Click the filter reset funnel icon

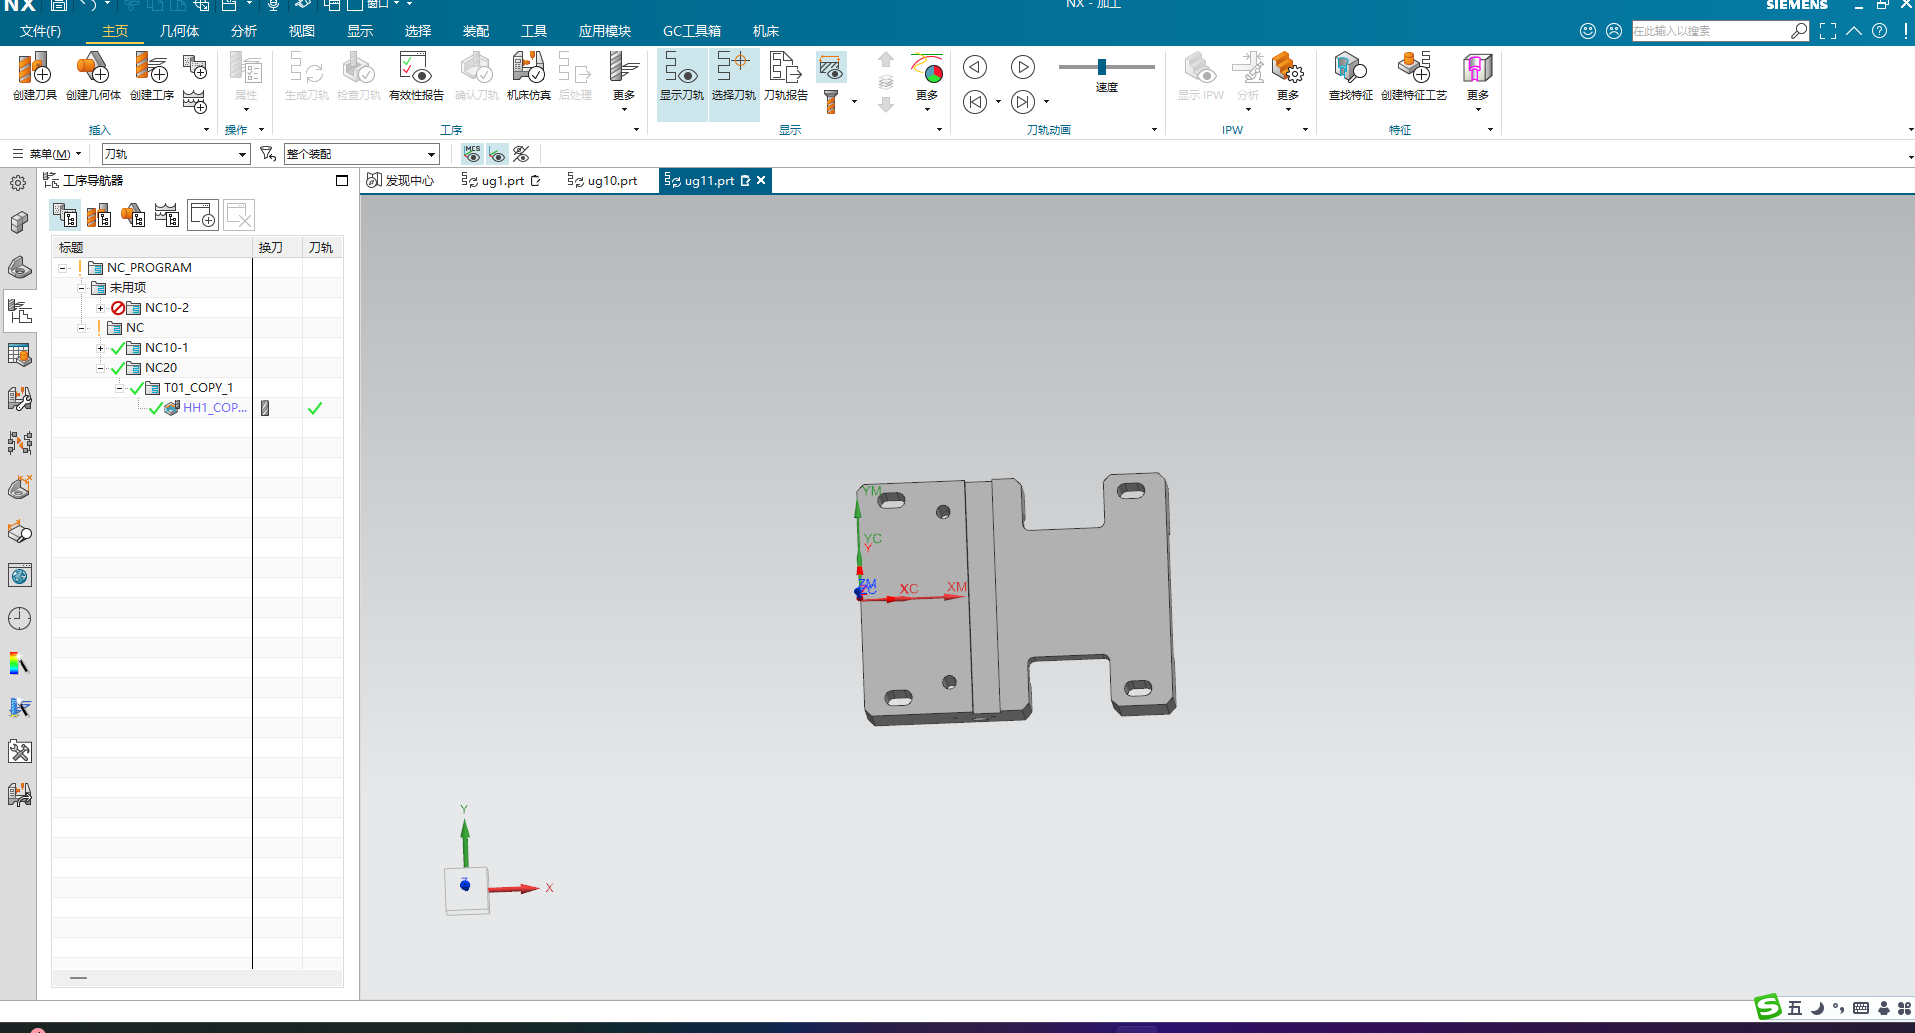coord(267,154)
